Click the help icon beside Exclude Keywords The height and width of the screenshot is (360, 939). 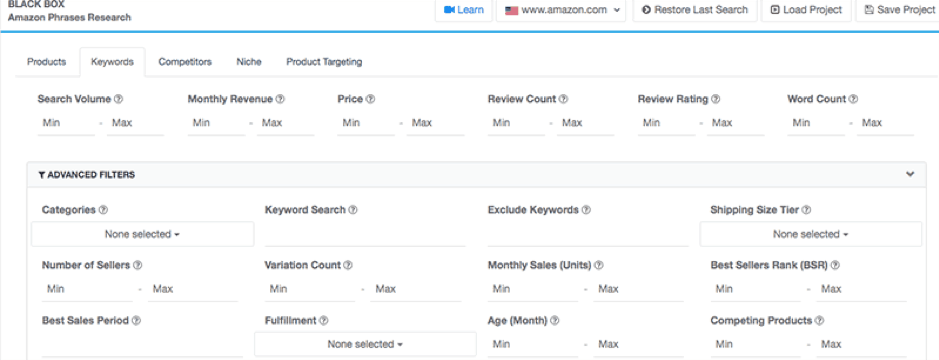click(x=586, y=210)
